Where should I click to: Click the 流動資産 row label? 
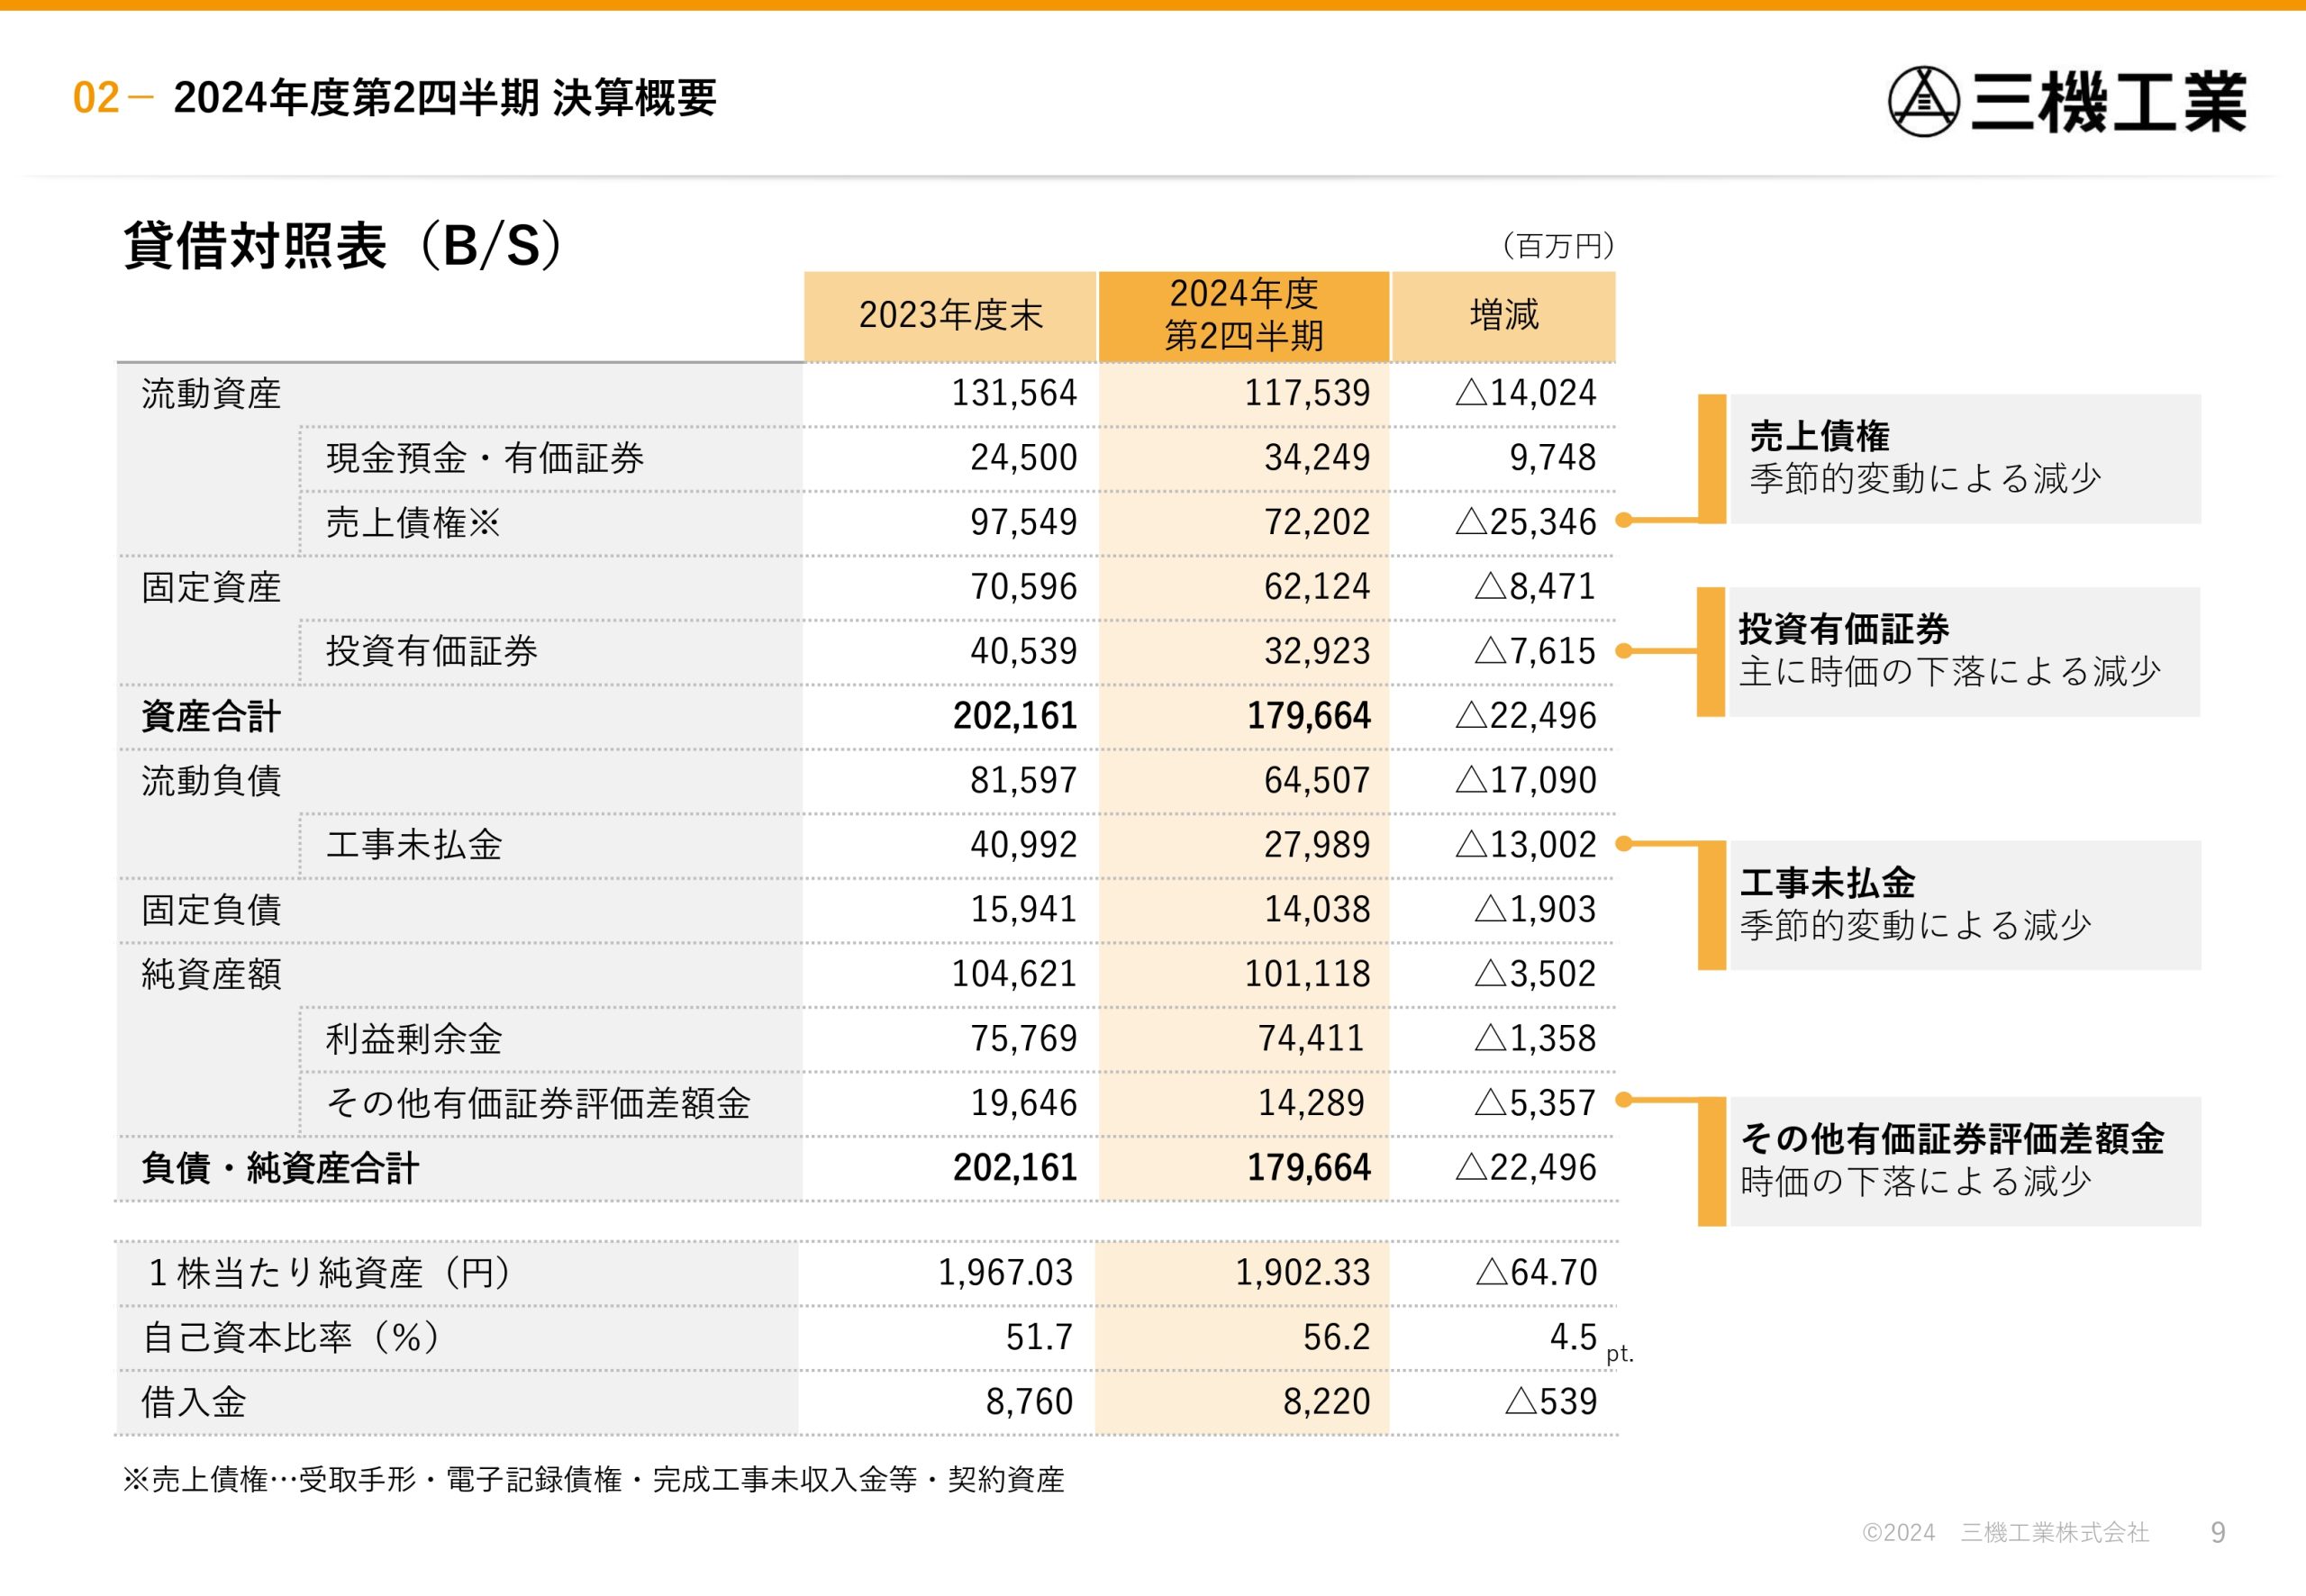click(211, 394)
